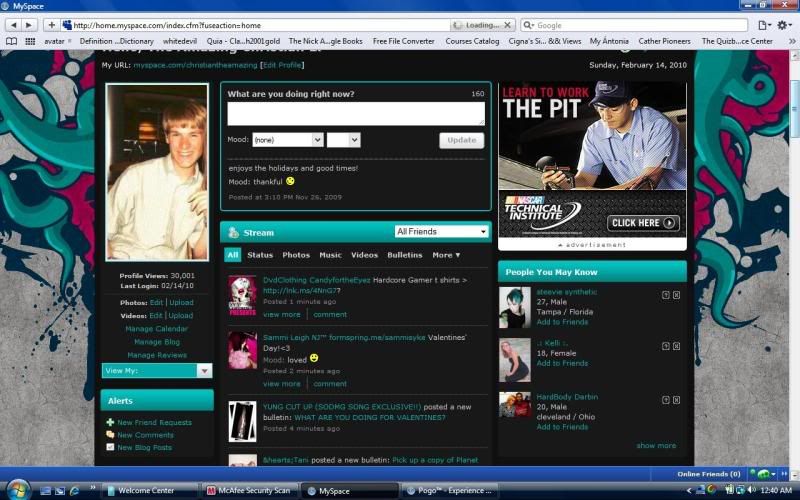Dismiss the HardBody Darbin suggestion X
Screen dimensions: 800x500
click(x=677, y=400)
